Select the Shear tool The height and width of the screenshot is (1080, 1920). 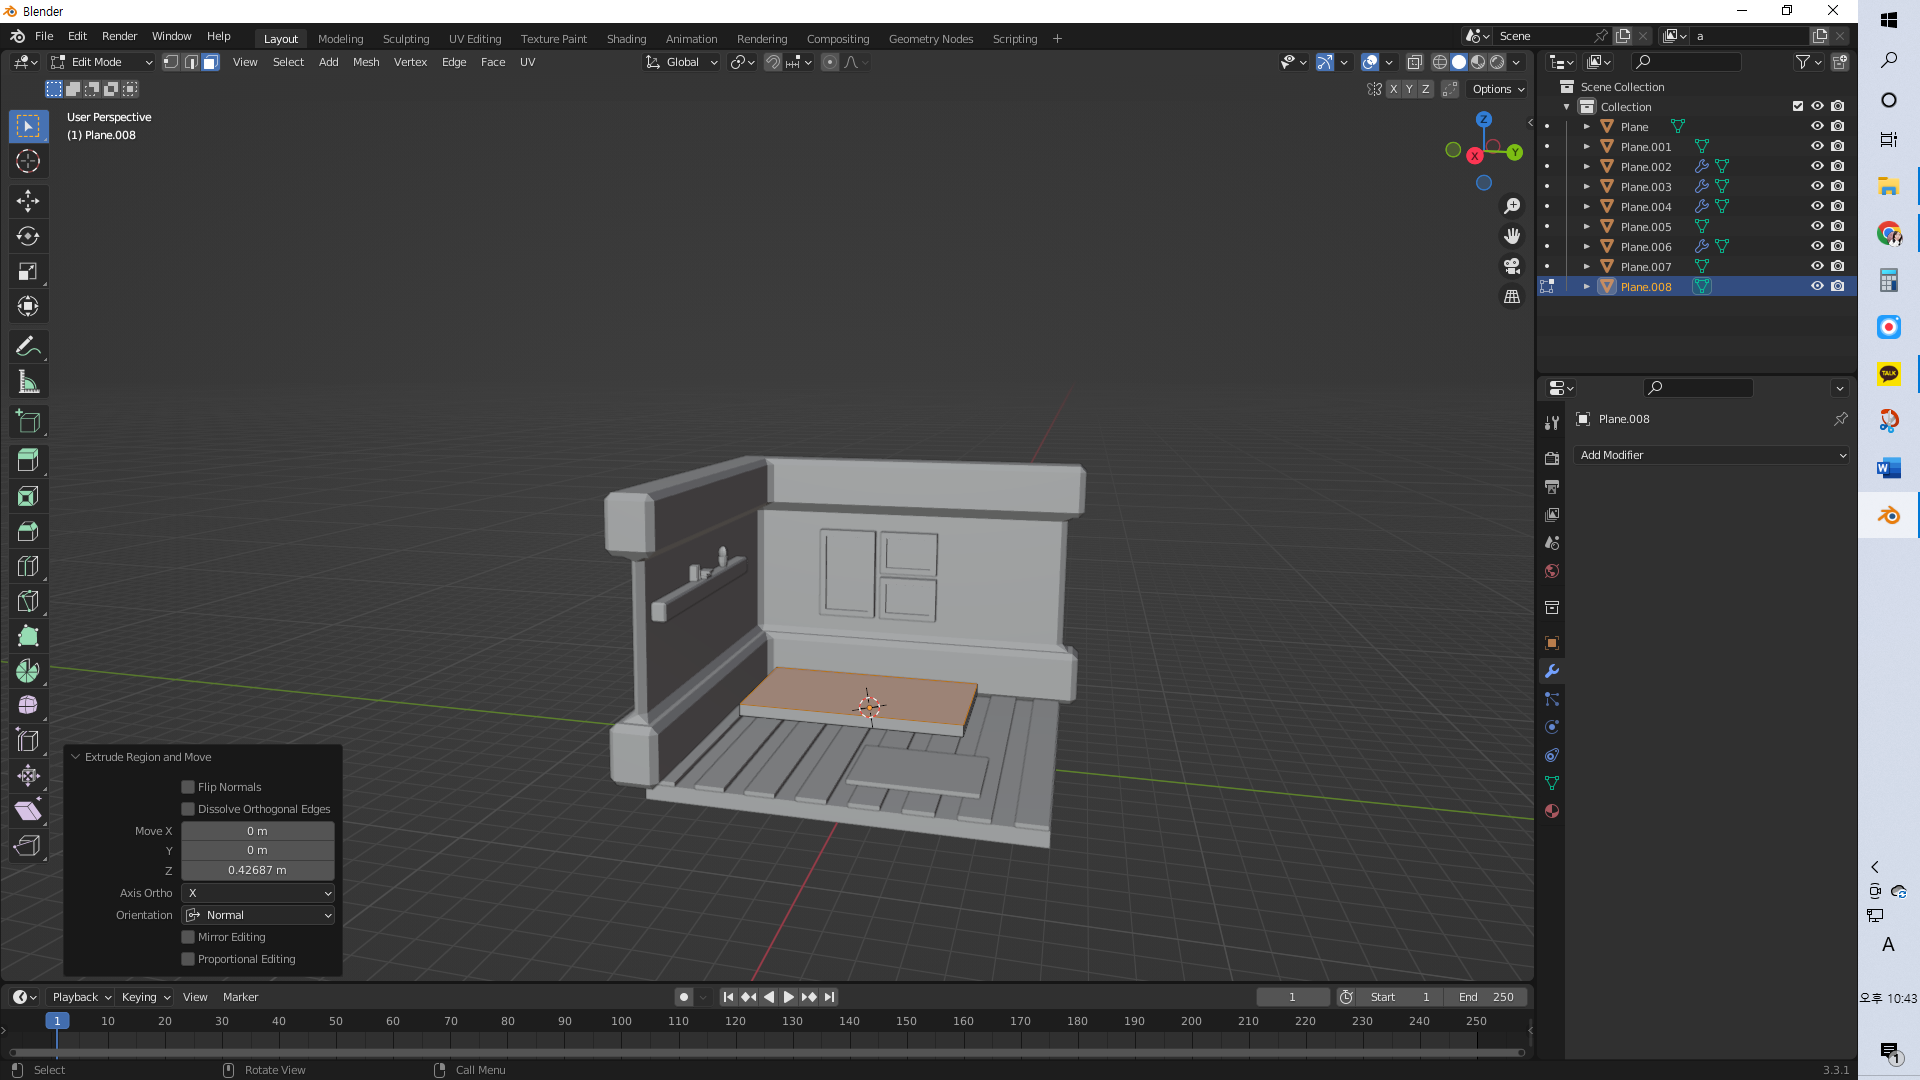pos(28,811)
